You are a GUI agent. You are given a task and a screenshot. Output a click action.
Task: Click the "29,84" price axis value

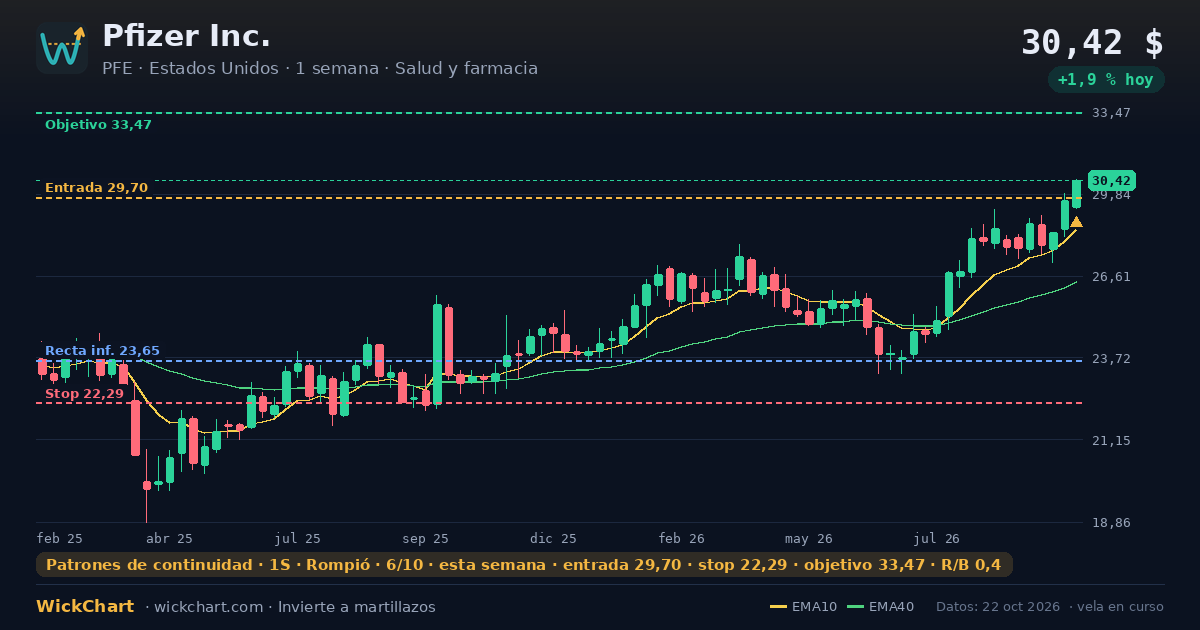click(x=1111, y=195)
